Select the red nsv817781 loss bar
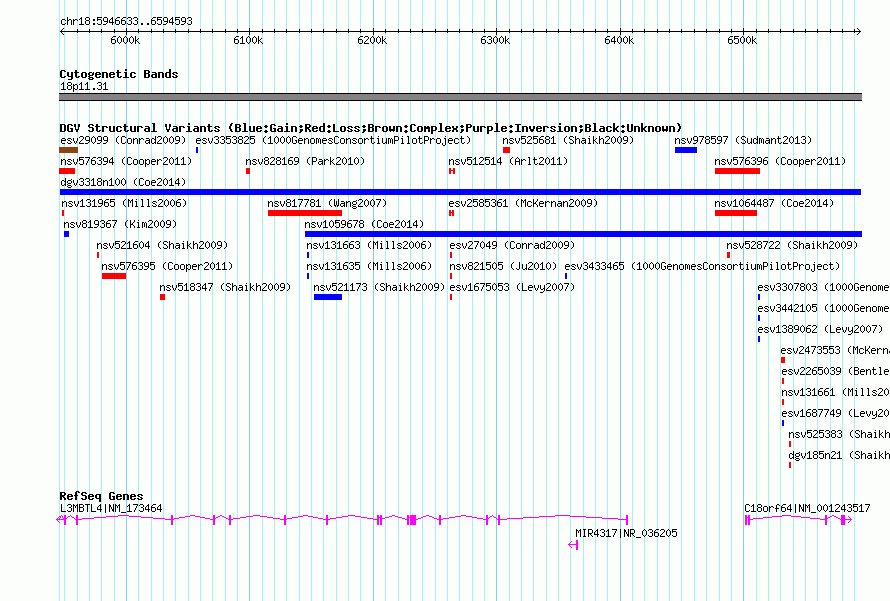Screen dimensions: 890x601 pyautogui.click(x=305, y=213)
